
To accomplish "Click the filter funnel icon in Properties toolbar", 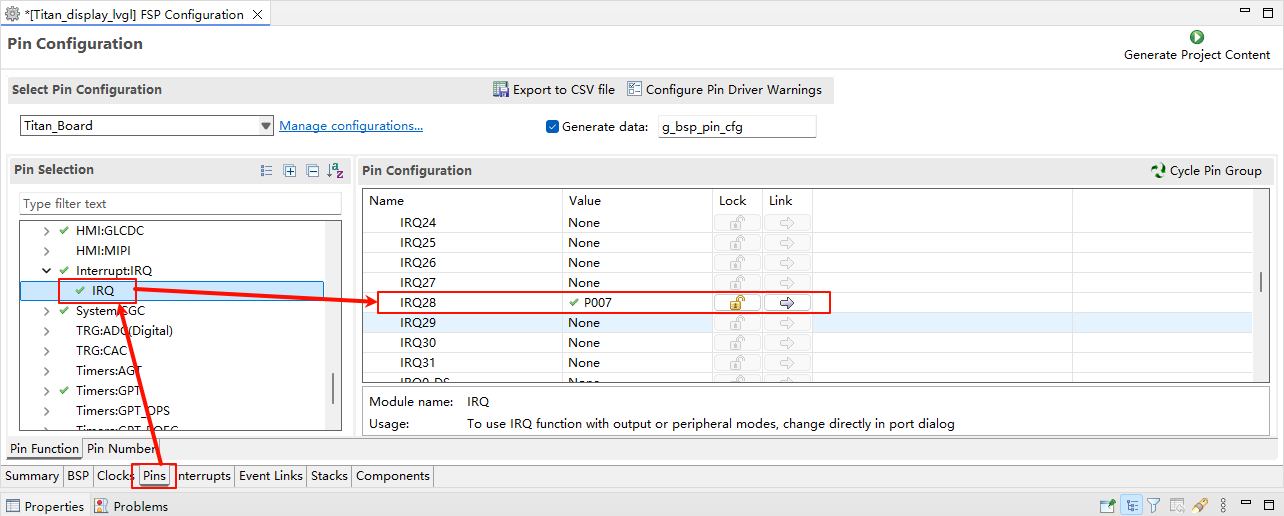I will point(1153,506).
